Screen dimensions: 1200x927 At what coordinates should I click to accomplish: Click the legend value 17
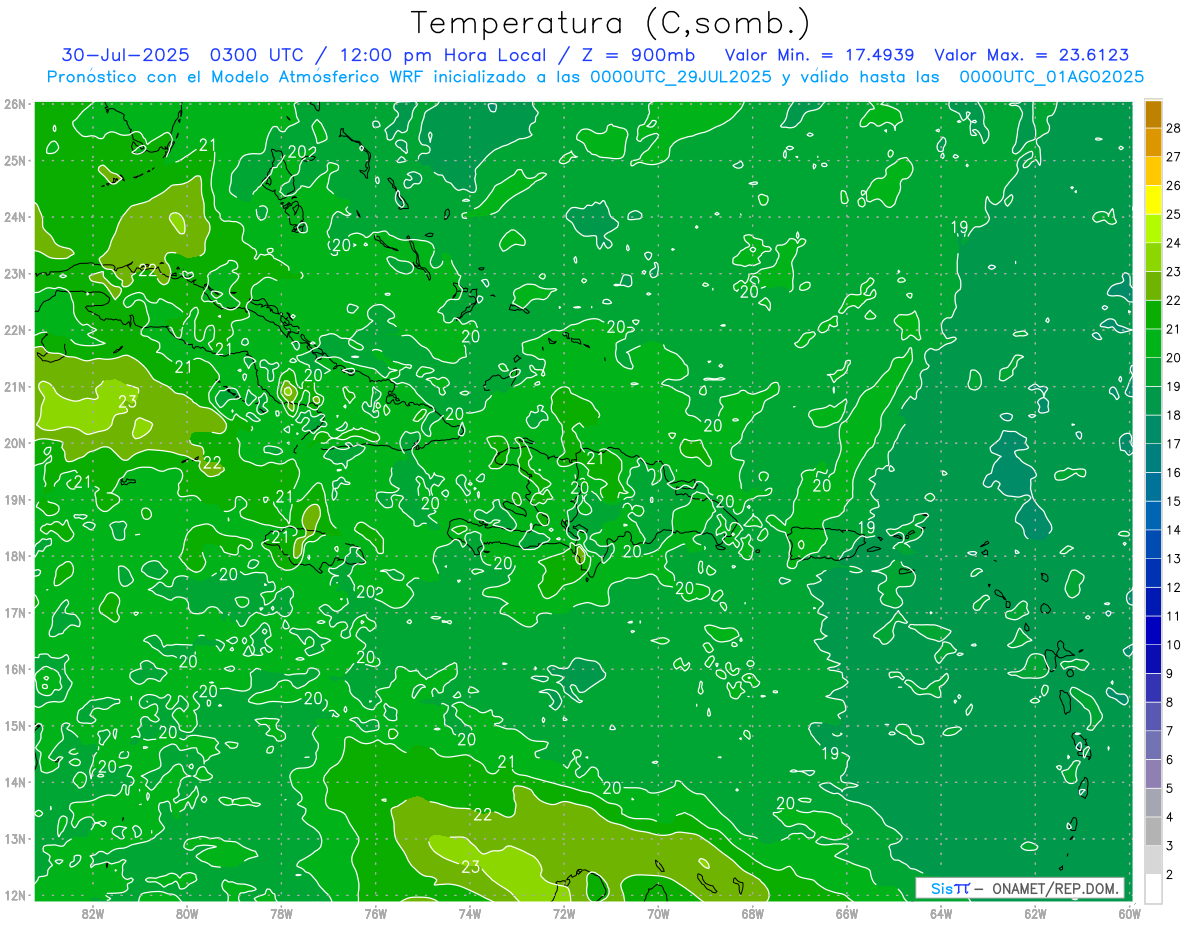[1174, 444]
